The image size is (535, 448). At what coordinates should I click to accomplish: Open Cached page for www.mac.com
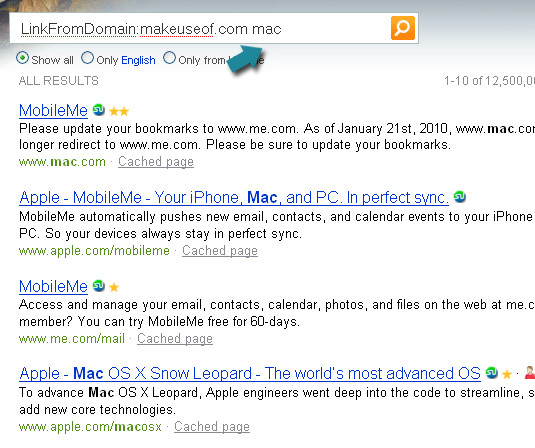pos(156,162)
